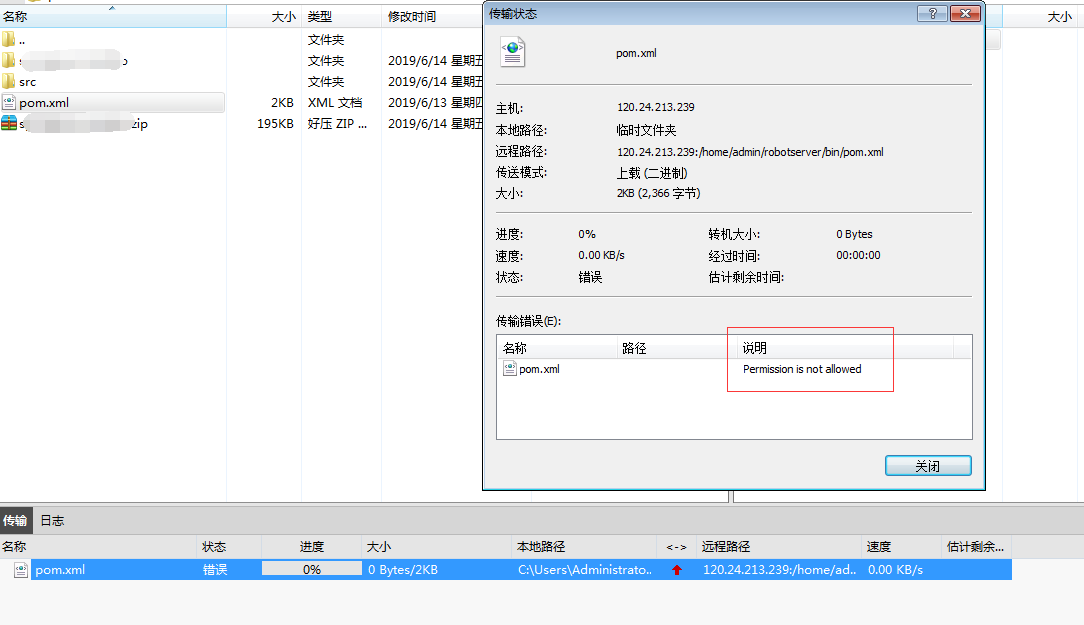This screenshot has height=625, width=1084.
Task: Click the 名称 column header in error list
Action: tap(557, 348)
